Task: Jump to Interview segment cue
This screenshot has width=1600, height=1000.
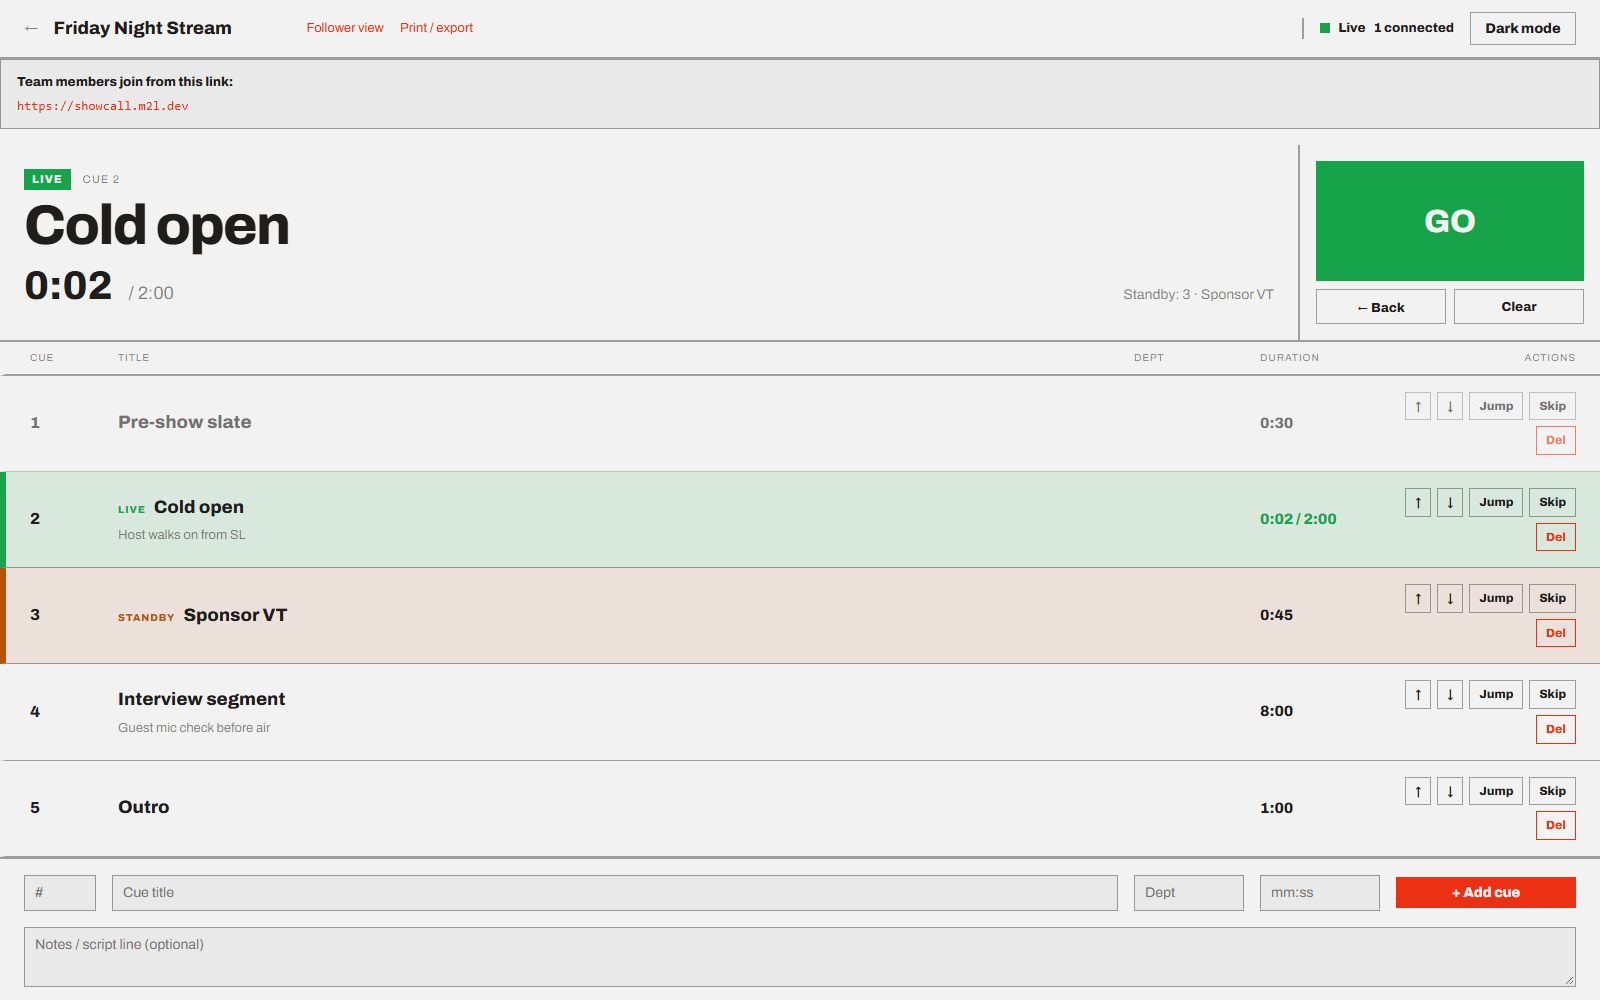Action: point(1496,694)
